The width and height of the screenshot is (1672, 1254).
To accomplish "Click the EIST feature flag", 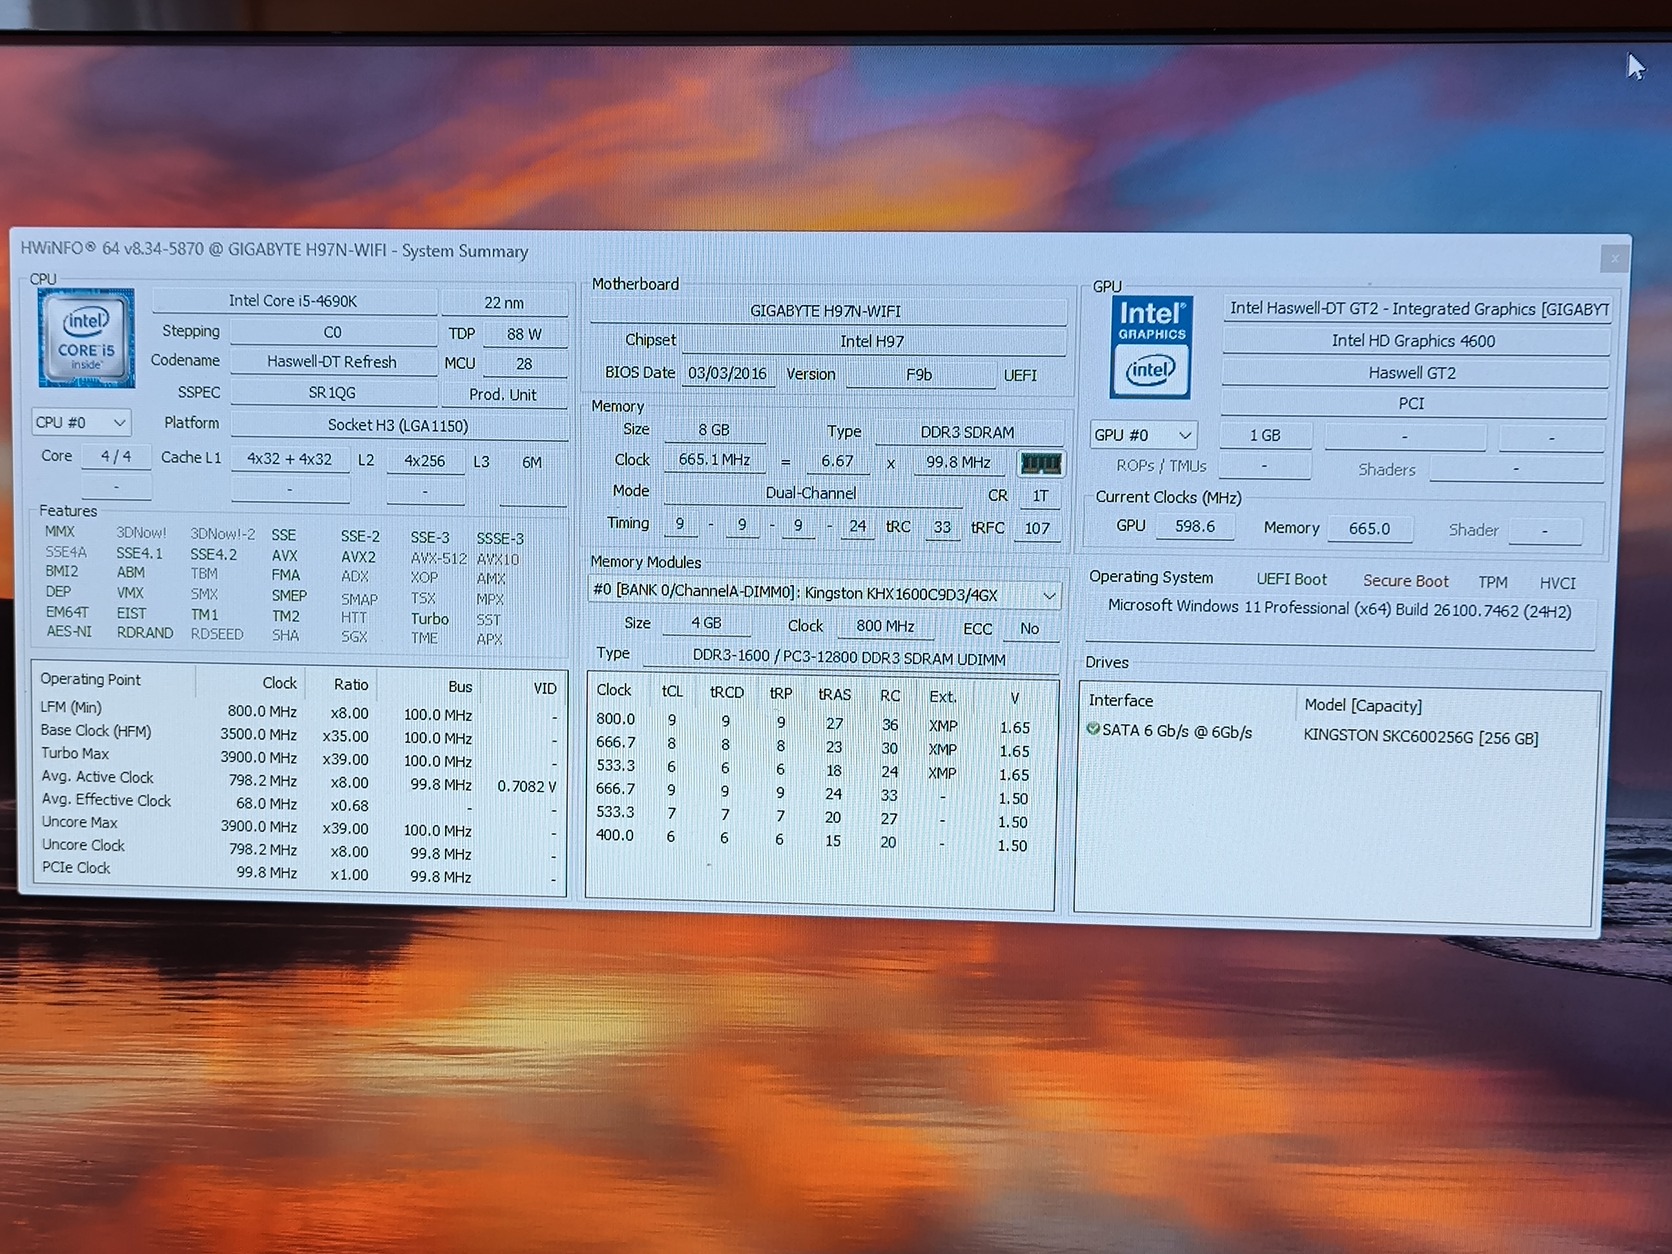I will click(131, 613).
